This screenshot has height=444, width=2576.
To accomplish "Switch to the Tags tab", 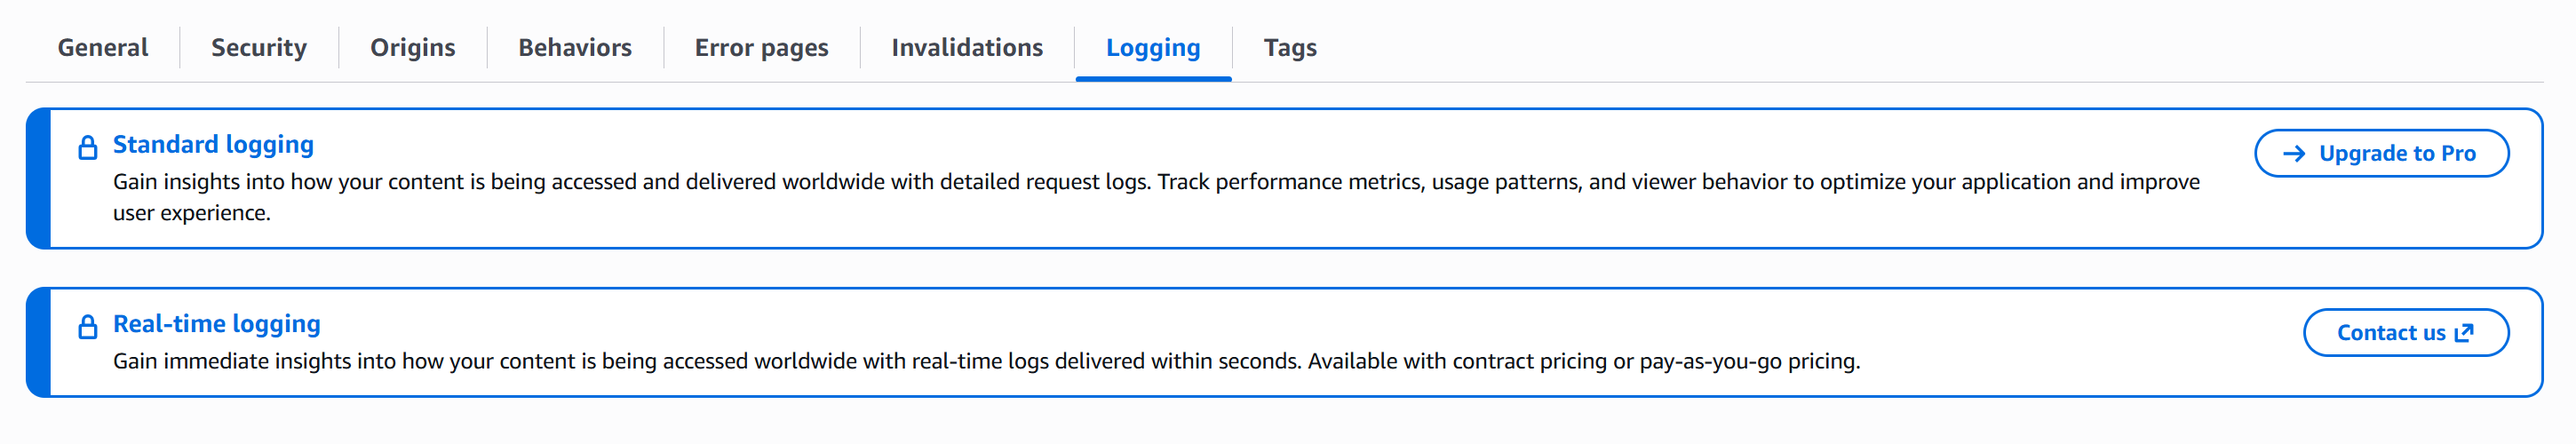I will tap(1290, 48).
